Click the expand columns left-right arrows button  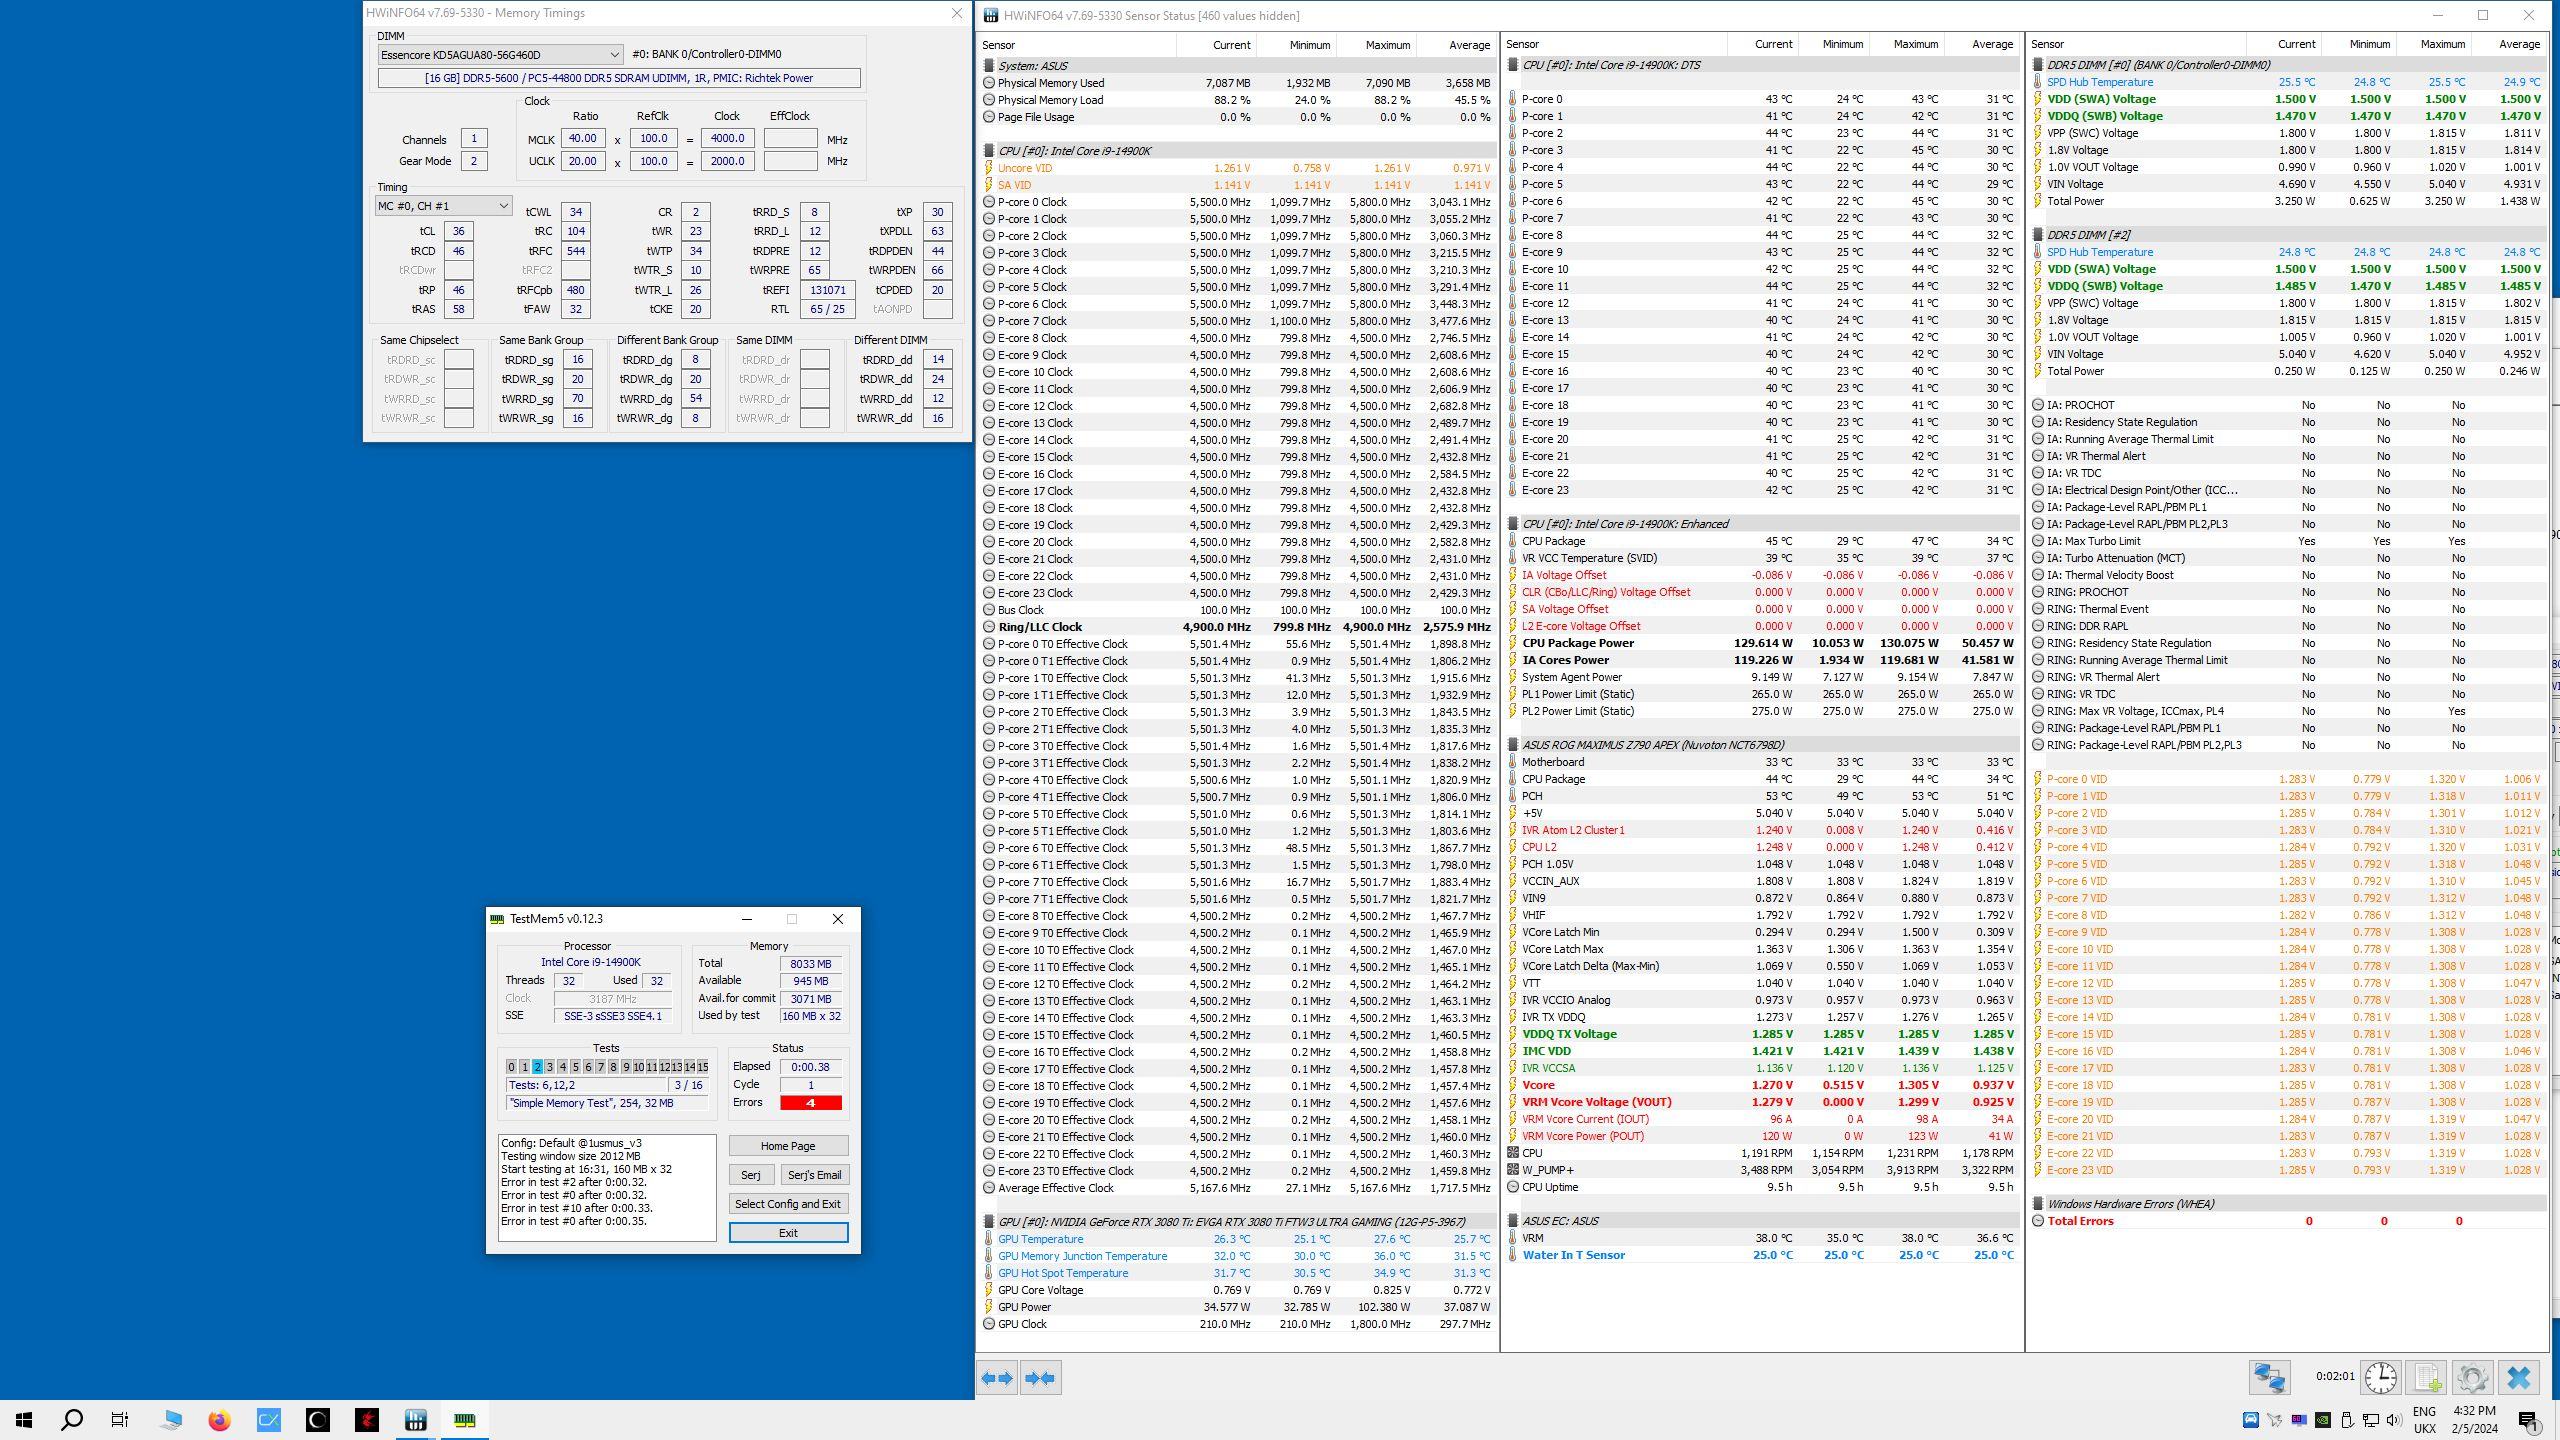pyautogui.click(x=997, y=1377)
